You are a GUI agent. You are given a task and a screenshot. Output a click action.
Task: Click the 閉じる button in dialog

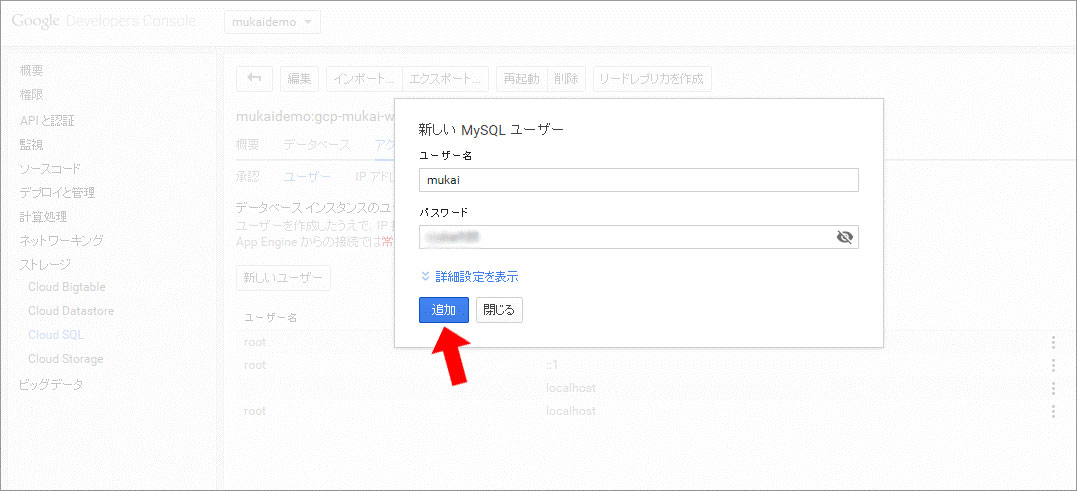[499, 310]
